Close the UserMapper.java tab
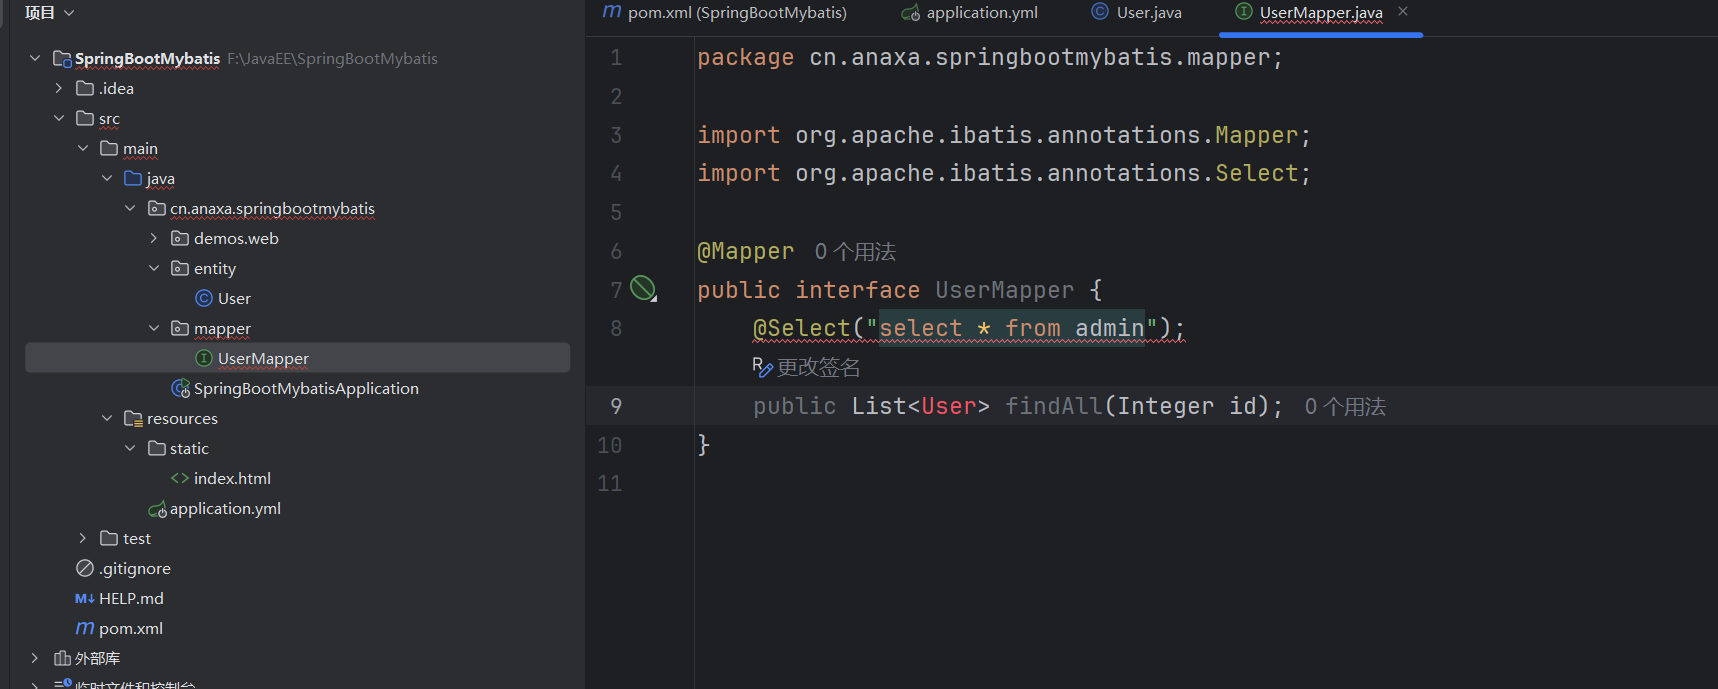This screenshot has width=1718, height=689. 1403,11
